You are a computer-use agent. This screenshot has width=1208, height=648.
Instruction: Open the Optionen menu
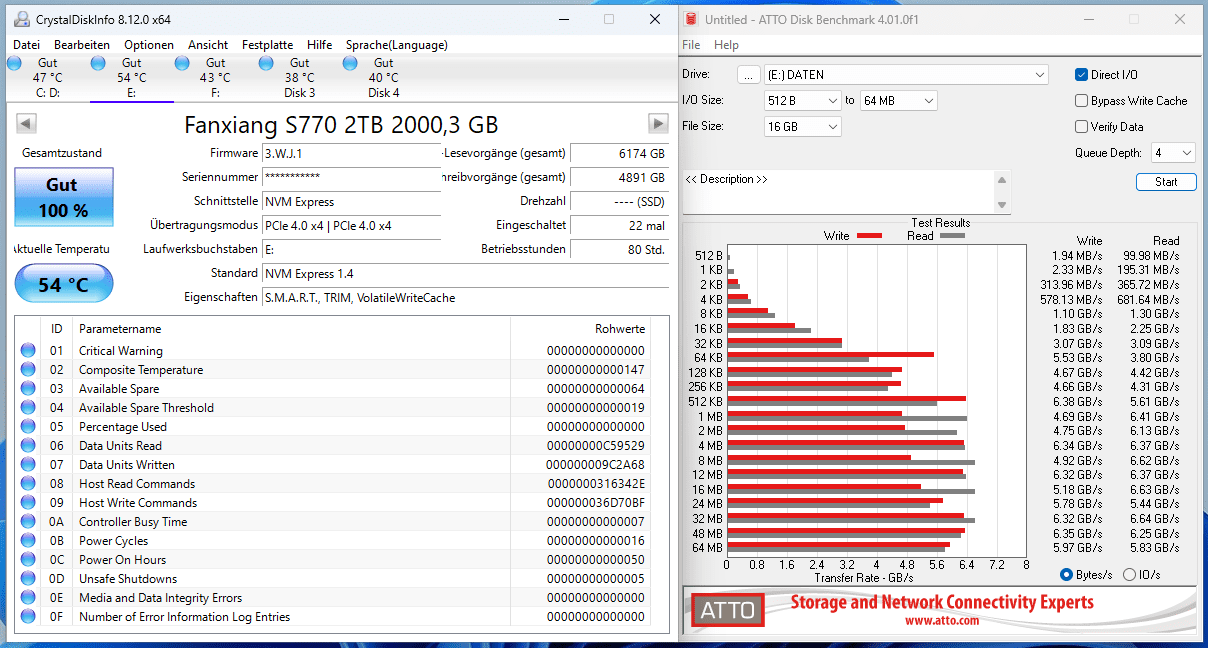(x=149, y=44)
